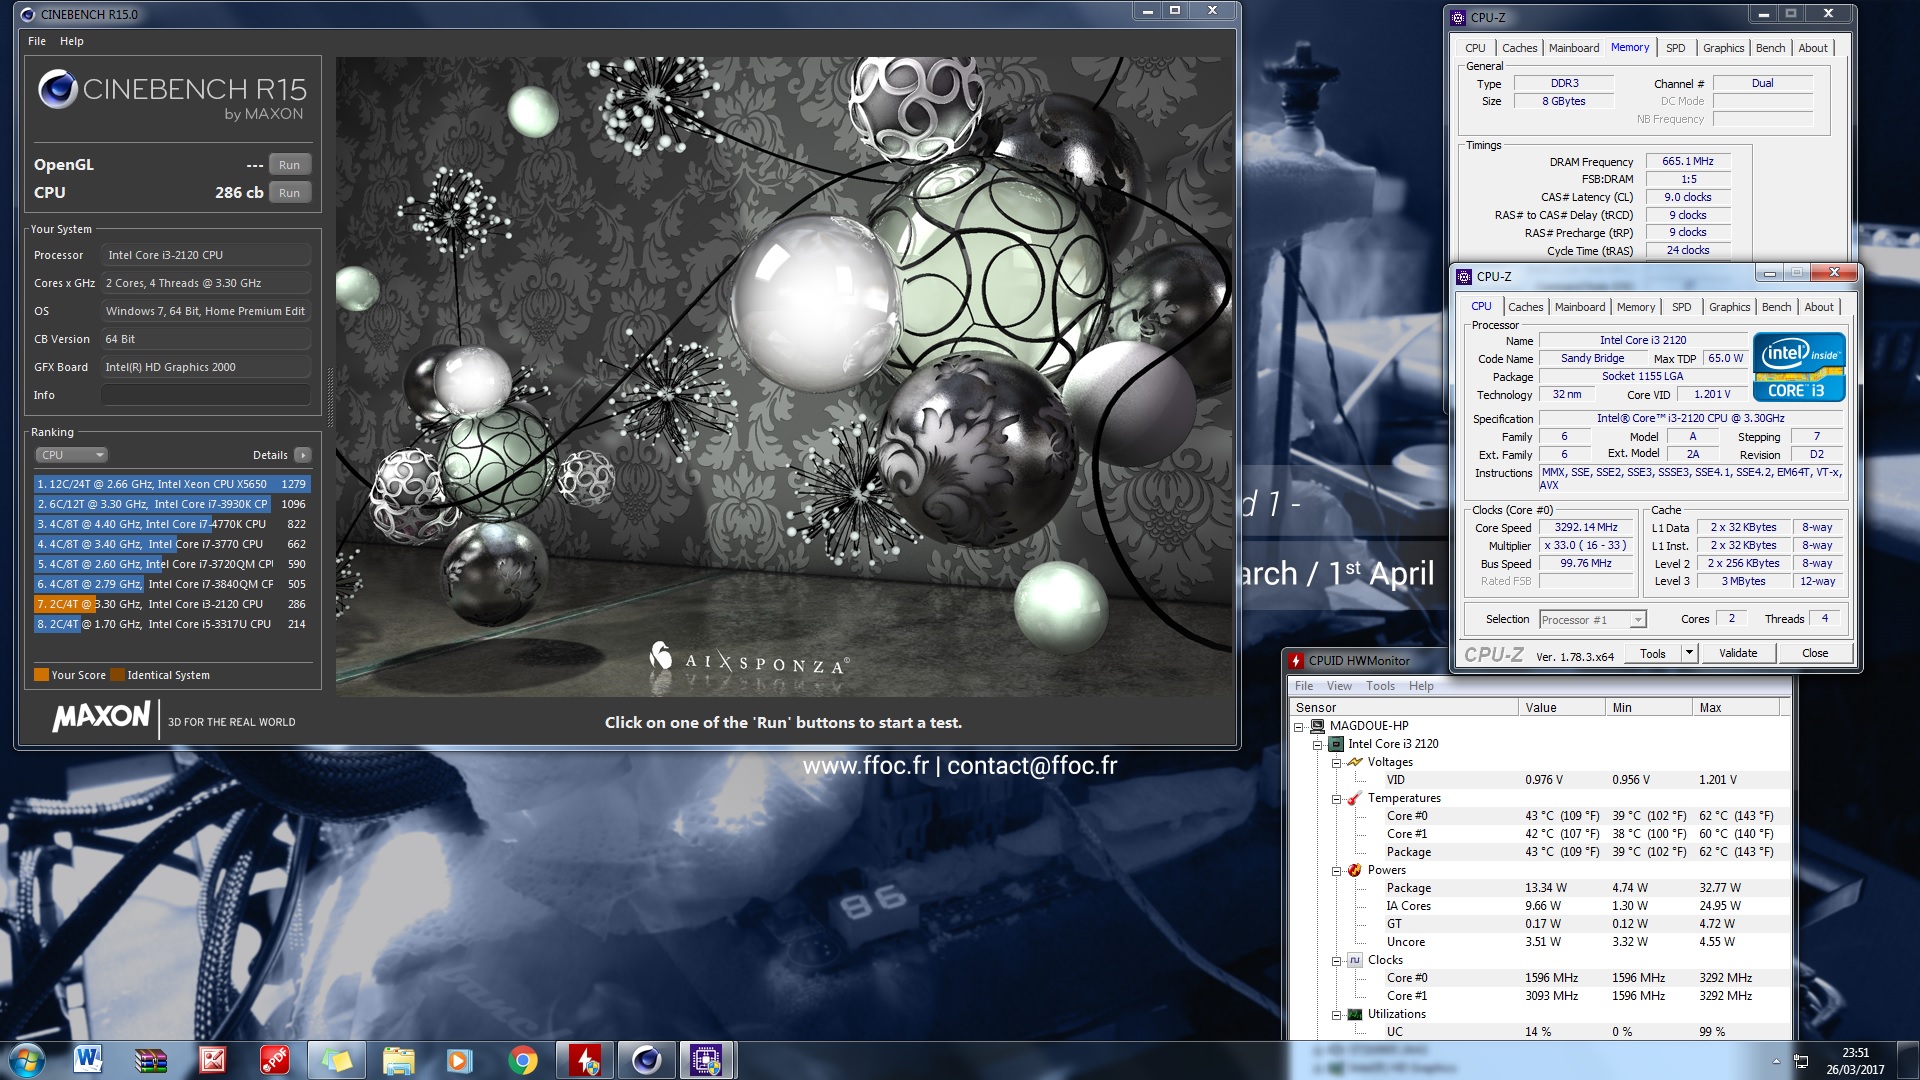Open Windows Media Player from the taskbar
The height and width of the screenshot is (1080, 1920).
460,1060
